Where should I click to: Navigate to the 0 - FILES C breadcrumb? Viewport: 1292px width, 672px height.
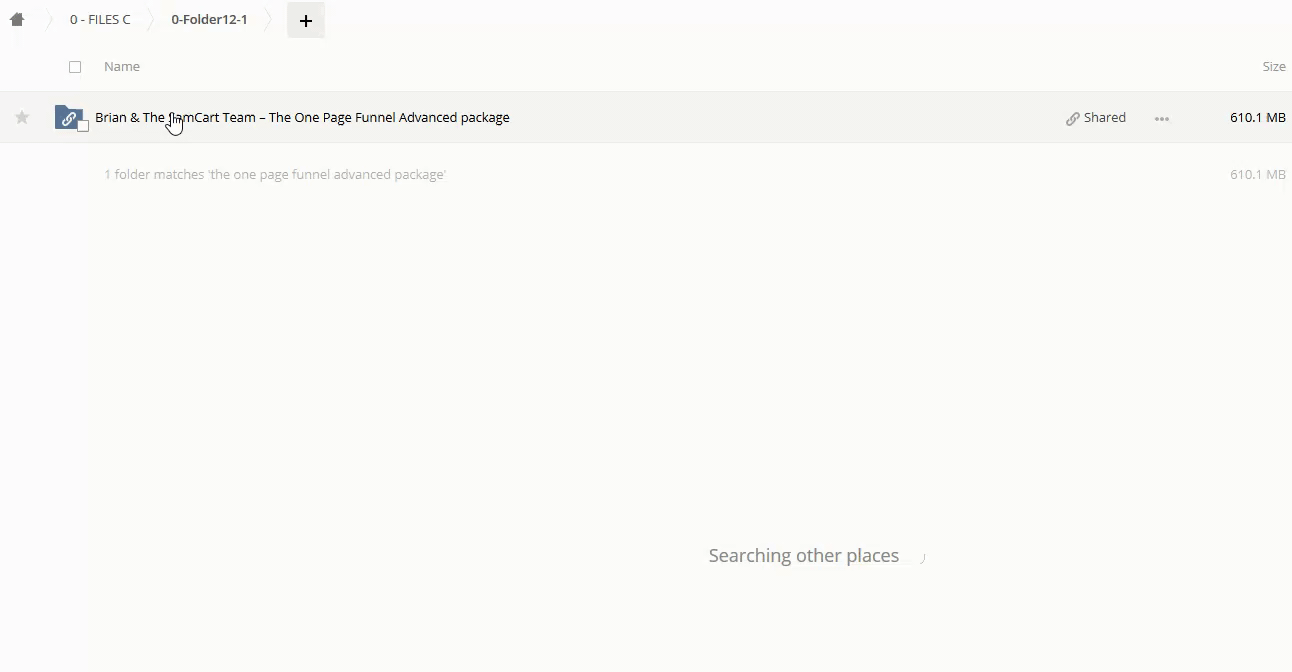(100, 20)
